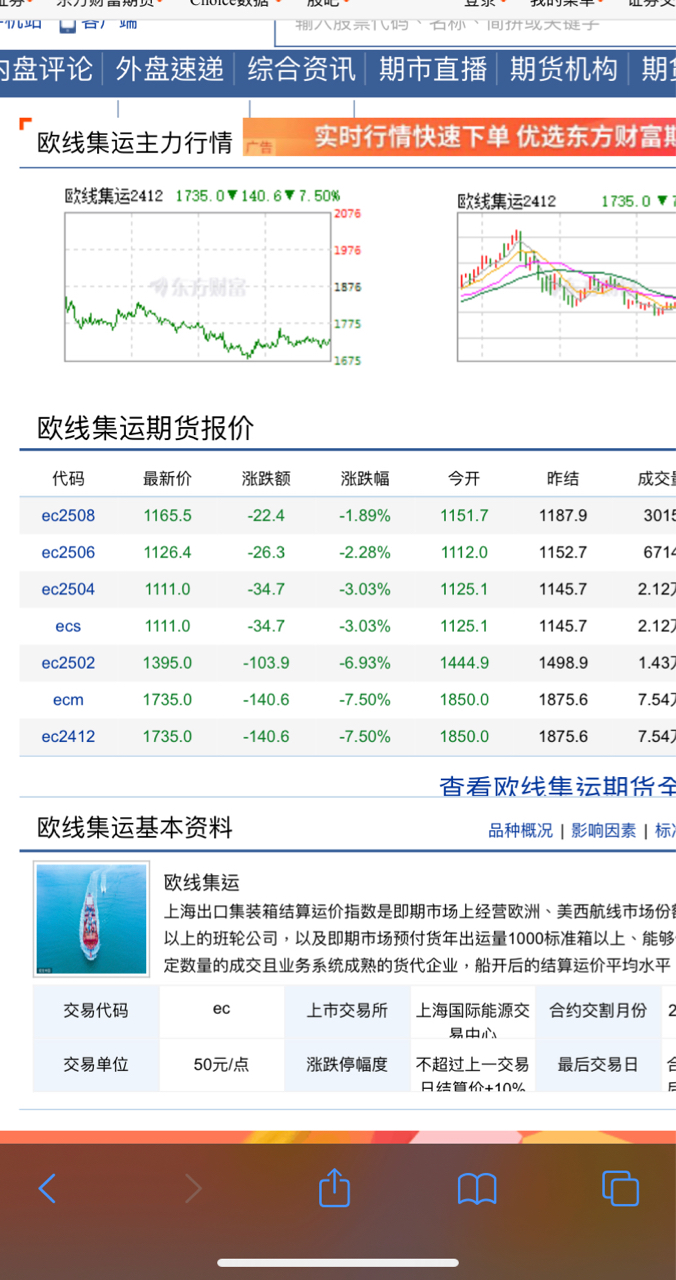Click the 涨跌额 column header
Screen dimensions: 676x1280
click(266, 479)
